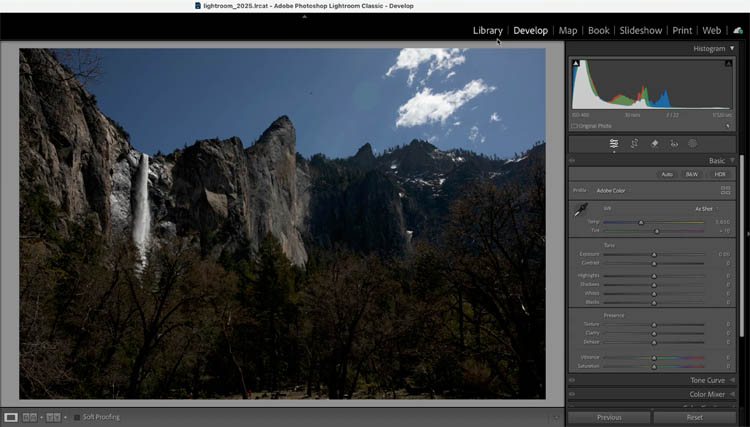750x427 pixels.
Task: Select the Red Eye correction tool
Action: pos(673,144)
